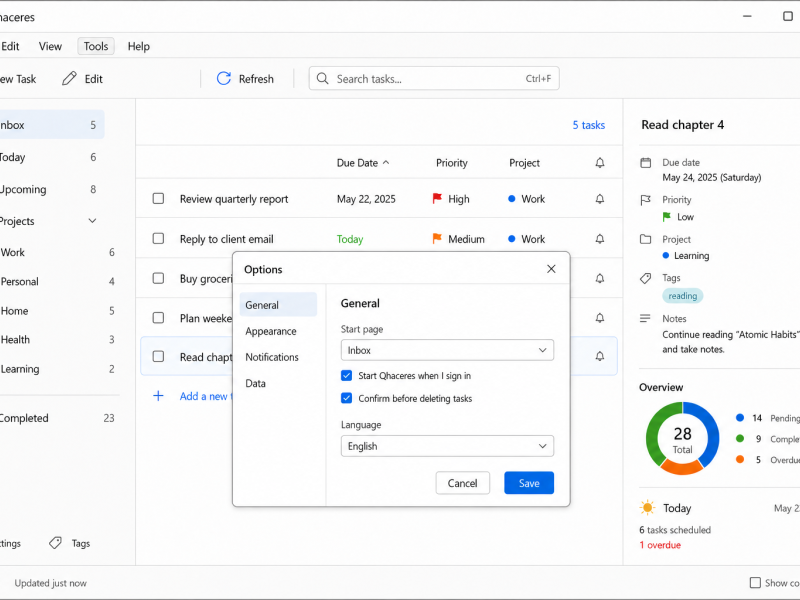Open the Start page Inbox dropdown
This screenshot has width=800, height=600.
[447, 350]
